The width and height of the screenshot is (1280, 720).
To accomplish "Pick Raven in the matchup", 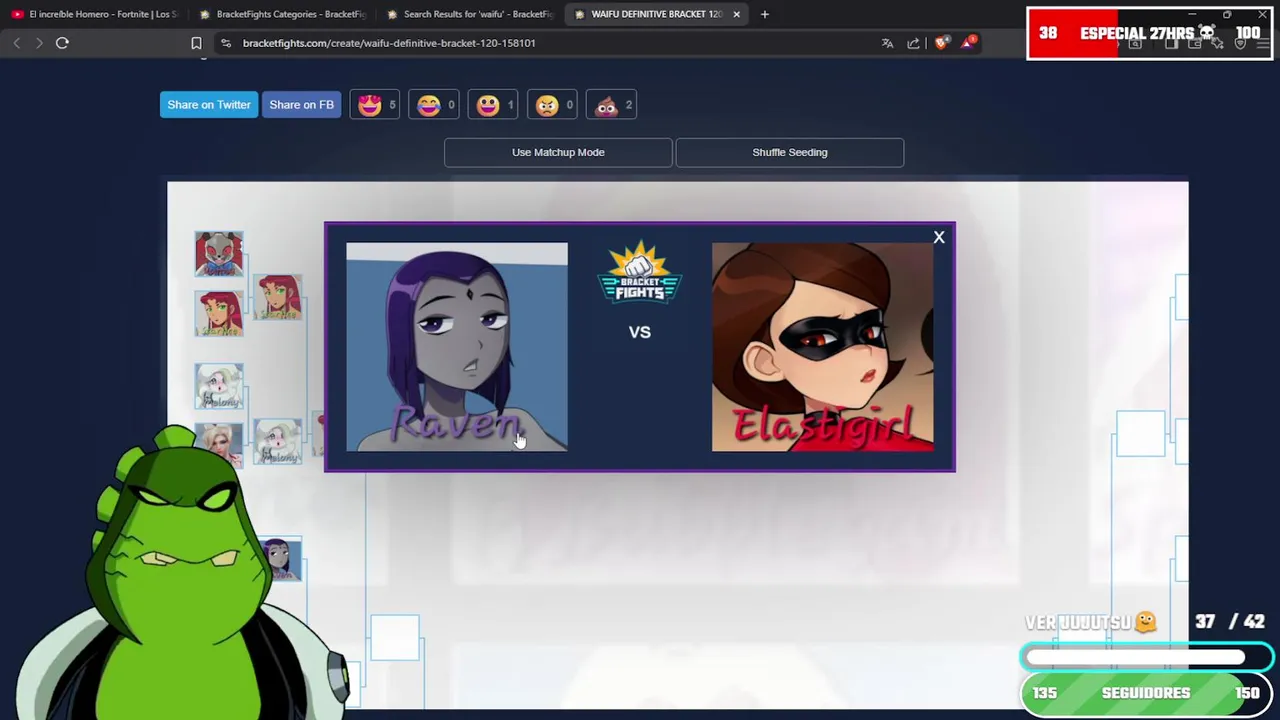I will (456, 346).
